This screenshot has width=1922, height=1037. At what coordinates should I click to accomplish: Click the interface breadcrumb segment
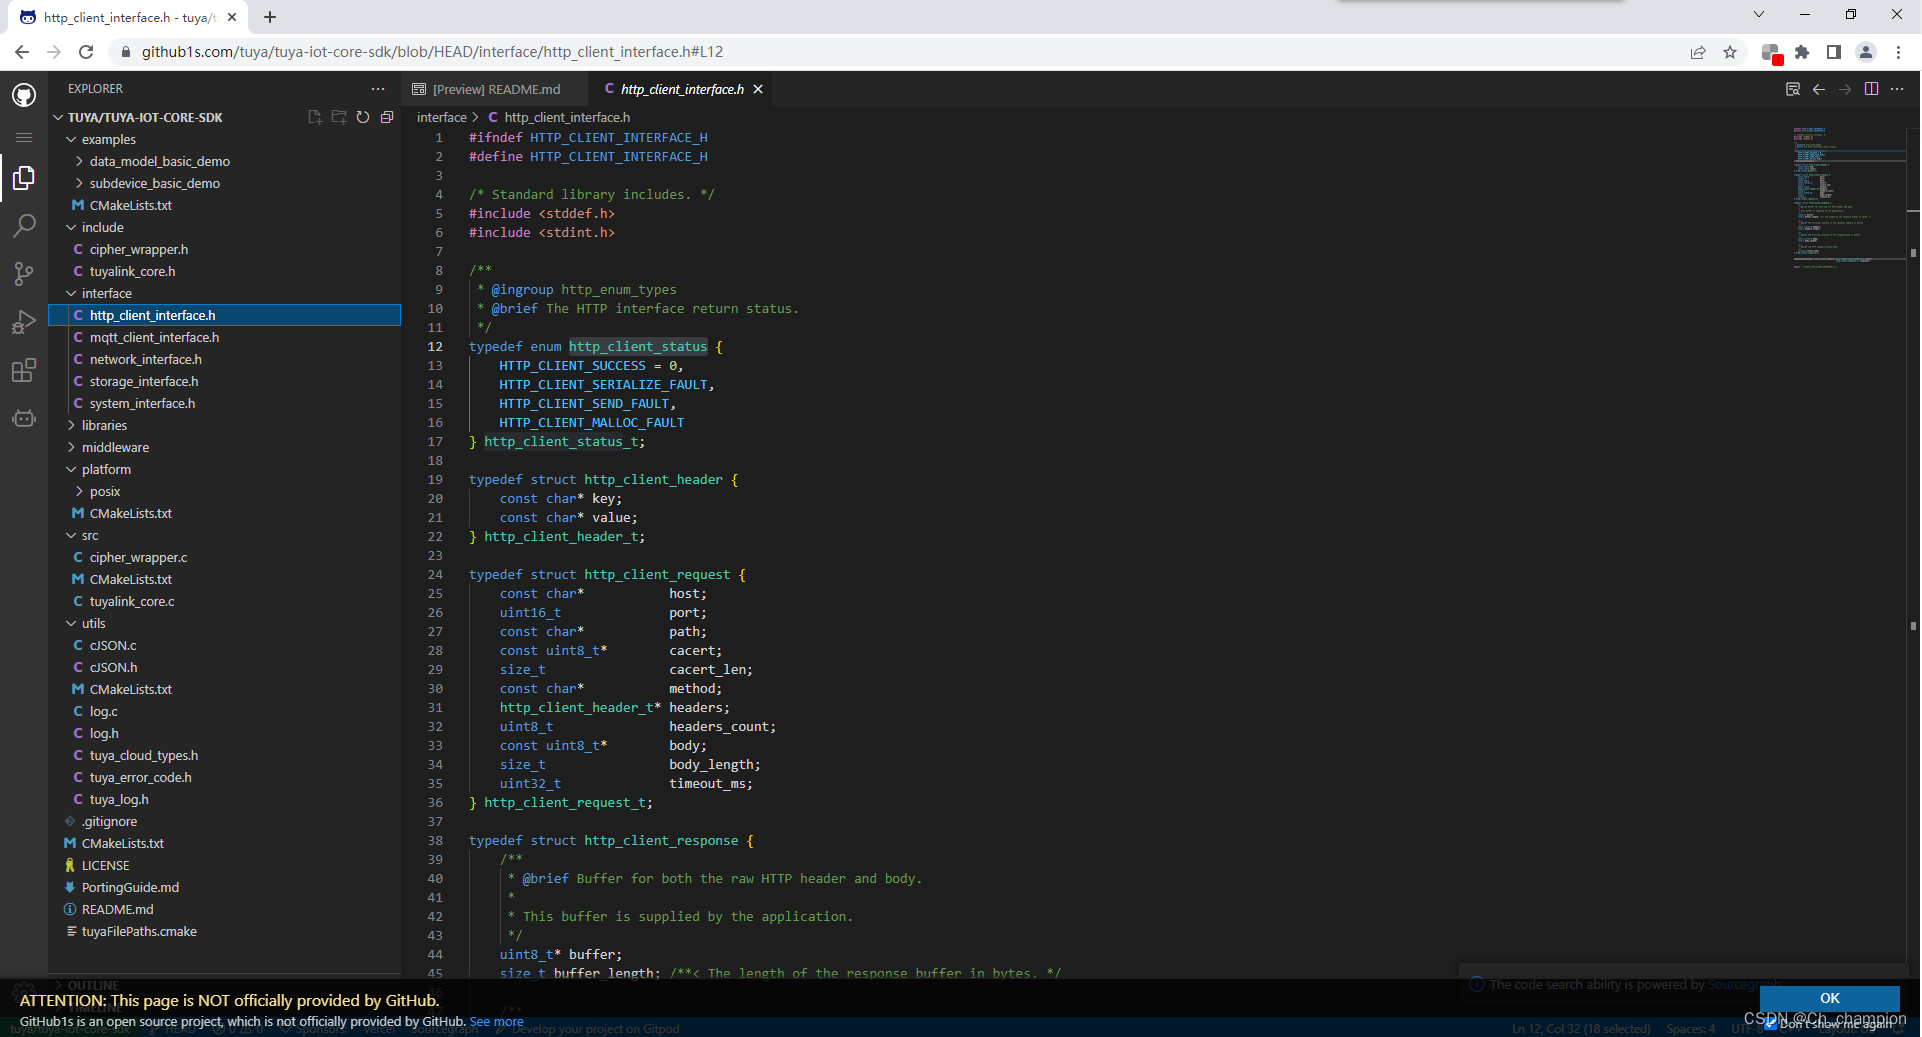click(442, 117)
